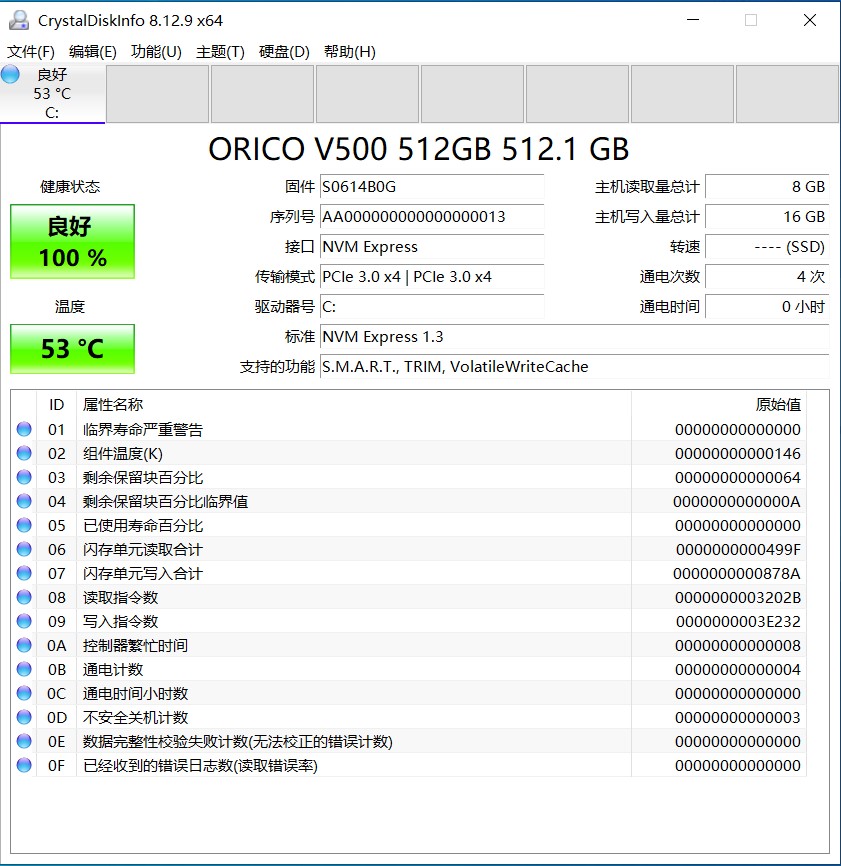Screen dimensions: 841x866
Task: Click the green 良好 100% health status button
Action: [x=71, y=241]
